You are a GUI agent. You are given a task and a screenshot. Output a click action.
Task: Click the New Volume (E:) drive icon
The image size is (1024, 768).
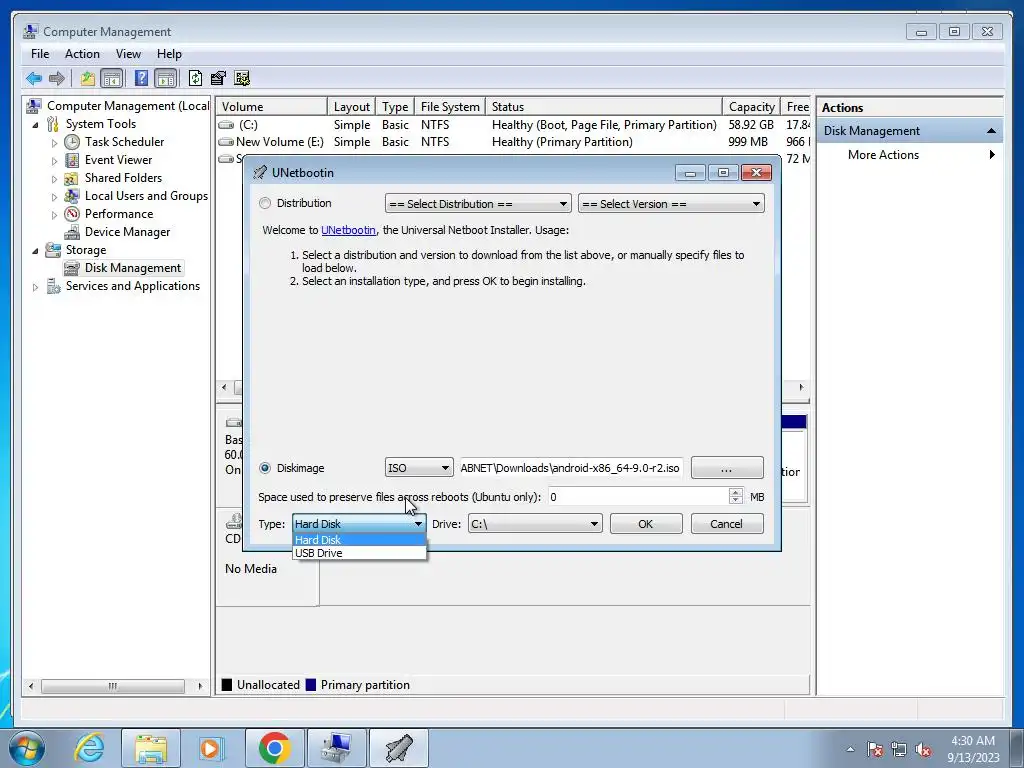click(x=226, y=142)
